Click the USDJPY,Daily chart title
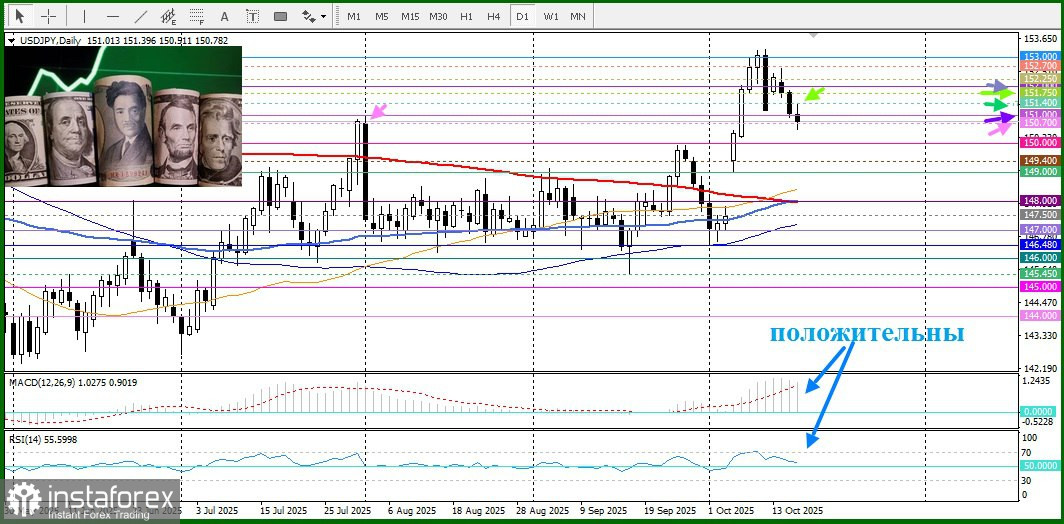 click(50, 41)
